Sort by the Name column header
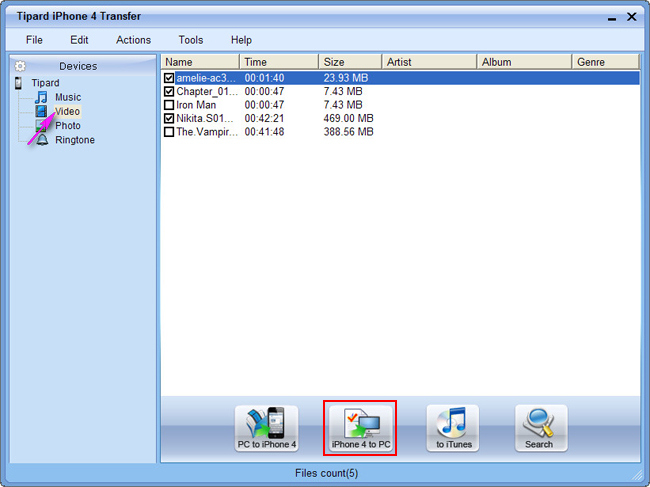 coord(200,62)
